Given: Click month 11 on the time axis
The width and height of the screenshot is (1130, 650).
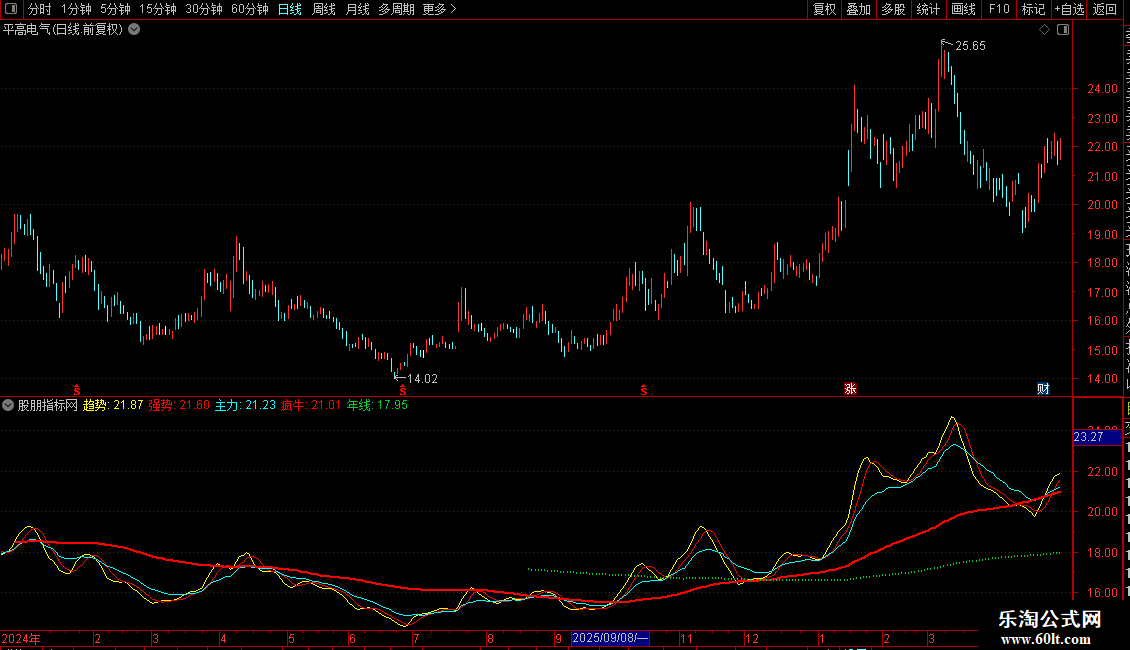Looking at the screenshot, I should click(x=686, y=638).
